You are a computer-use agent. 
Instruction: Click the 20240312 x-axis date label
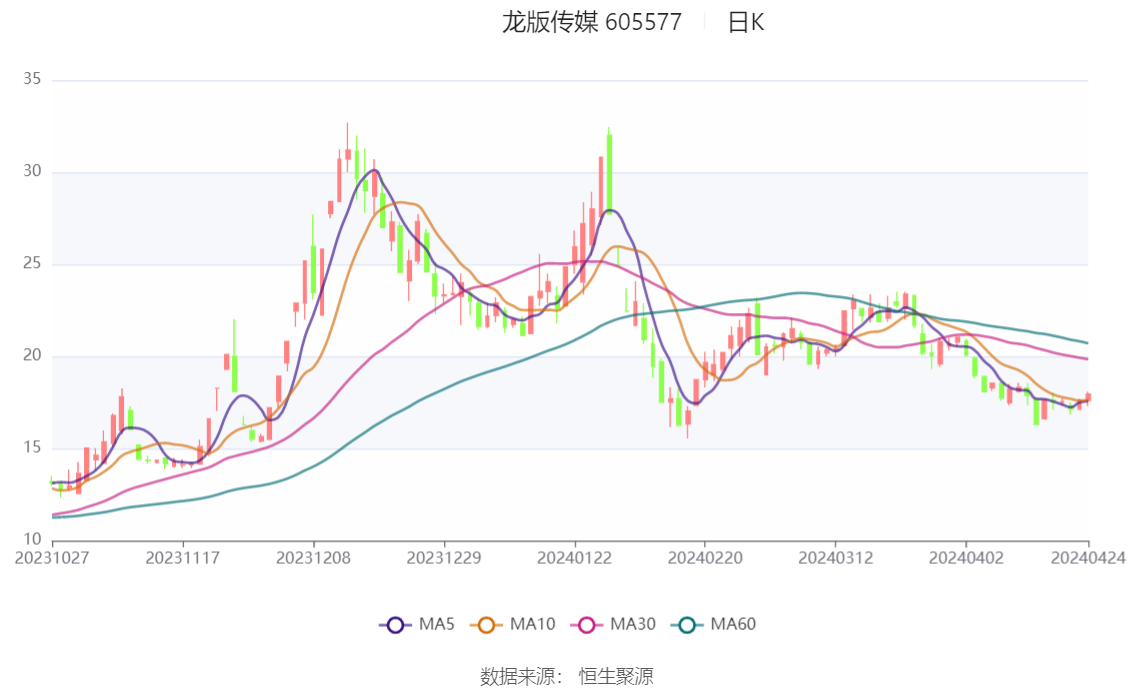[x=835, y=558]
